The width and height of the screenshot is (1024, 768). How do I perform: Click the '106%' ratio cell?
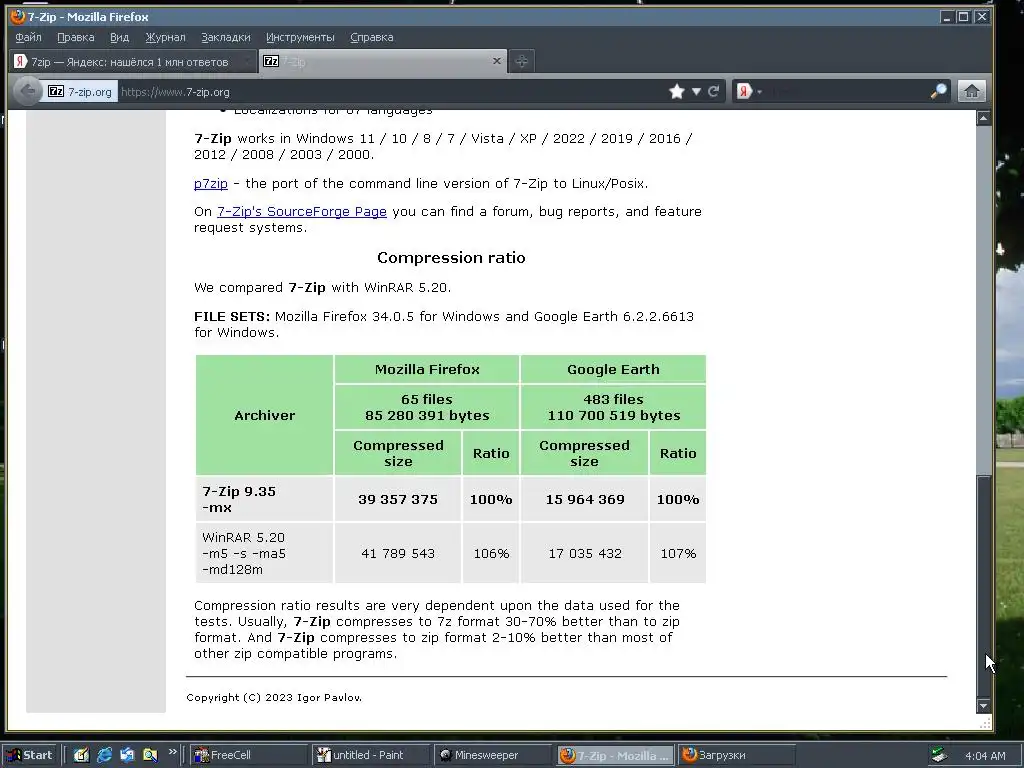click(491, 553)
